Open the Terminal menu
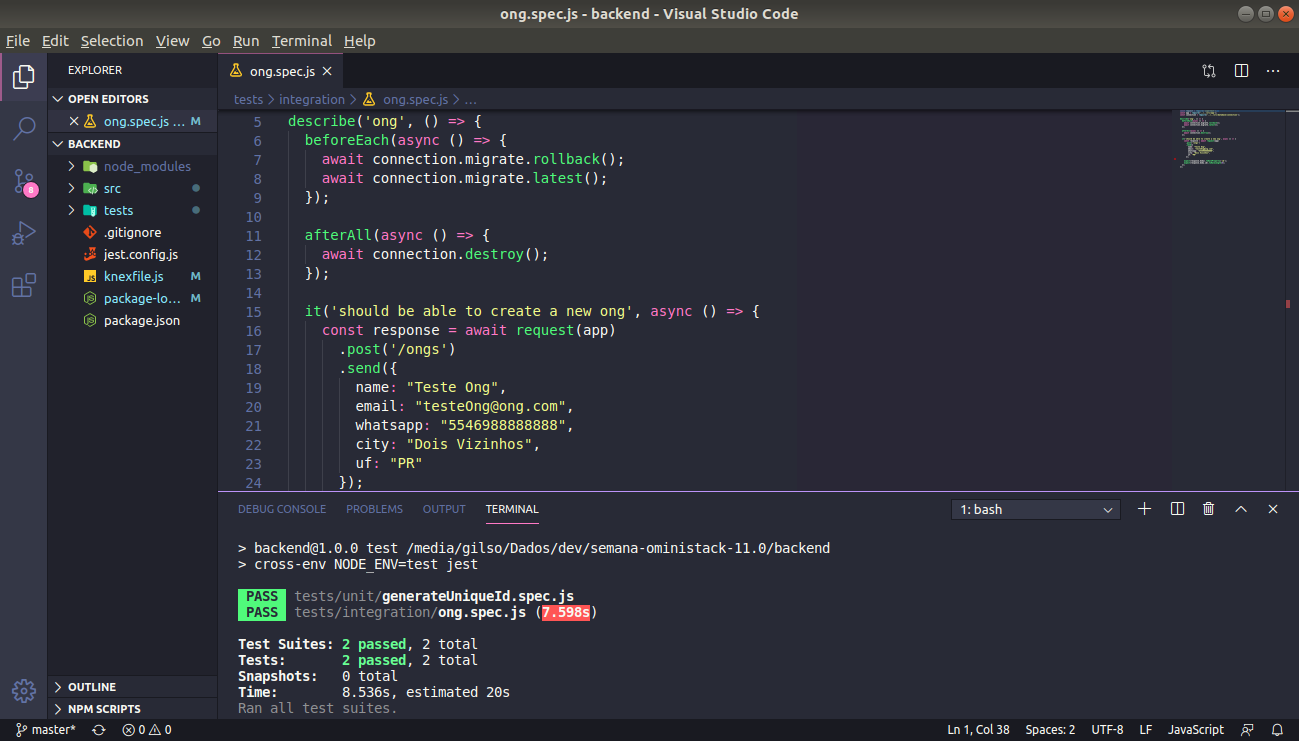The image size is (1299, 741). coord(302,41)
